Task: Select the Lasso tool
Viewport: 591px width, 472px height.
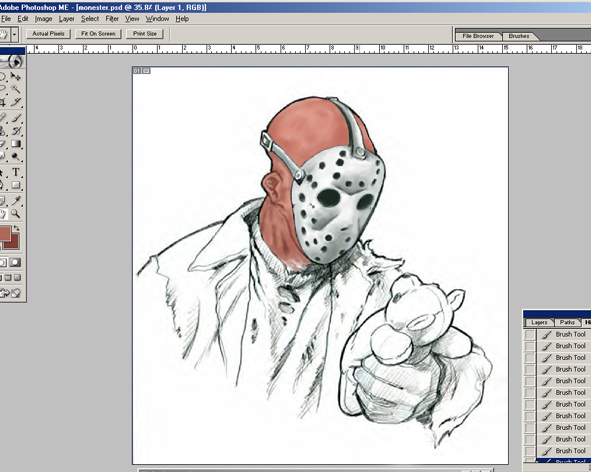Action: coord(3,89)
